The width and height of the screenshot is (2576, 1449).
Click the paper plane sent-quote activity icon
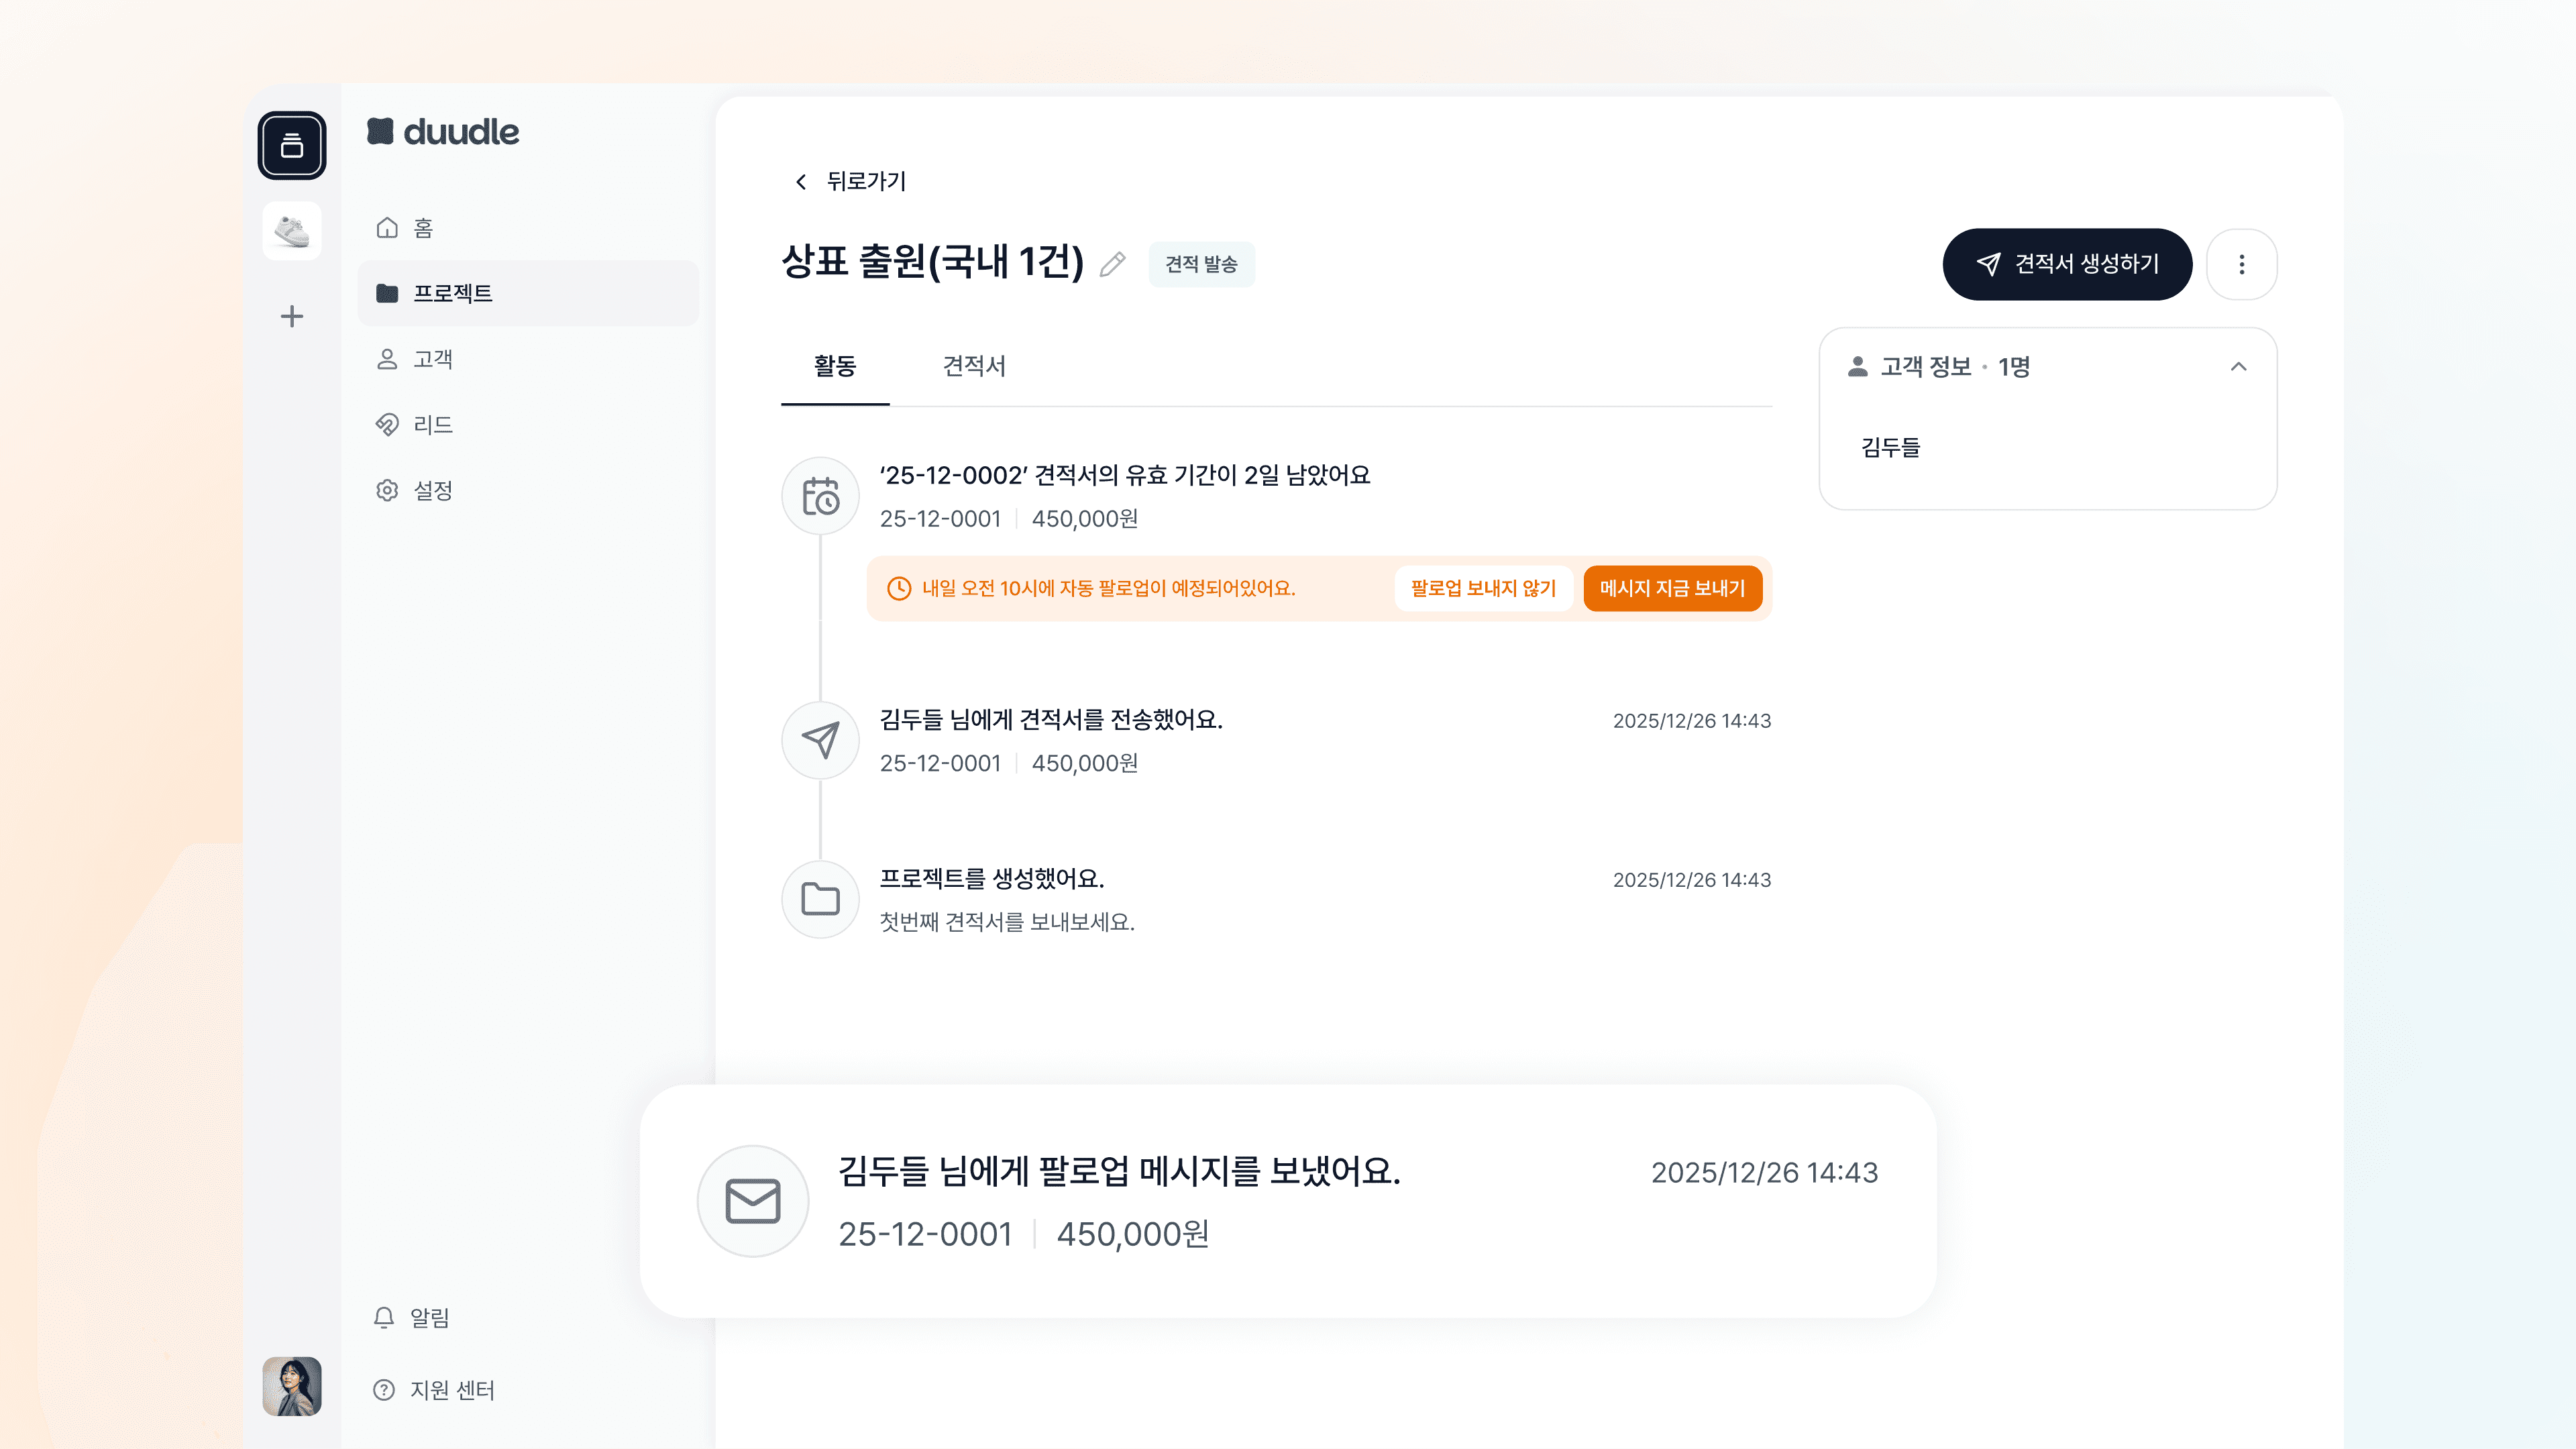(820, 740)
